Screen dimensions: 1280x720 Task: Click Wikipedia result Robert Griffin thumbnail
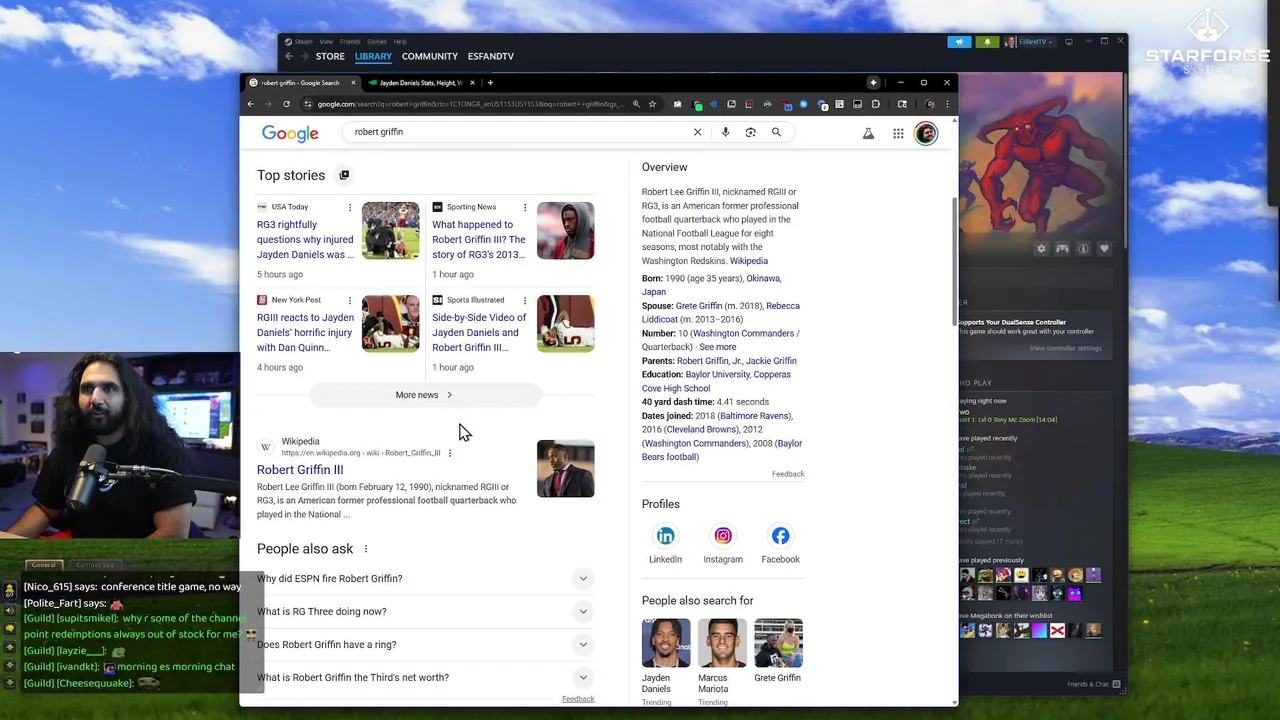pyautogui.click(x=565, y=469)
